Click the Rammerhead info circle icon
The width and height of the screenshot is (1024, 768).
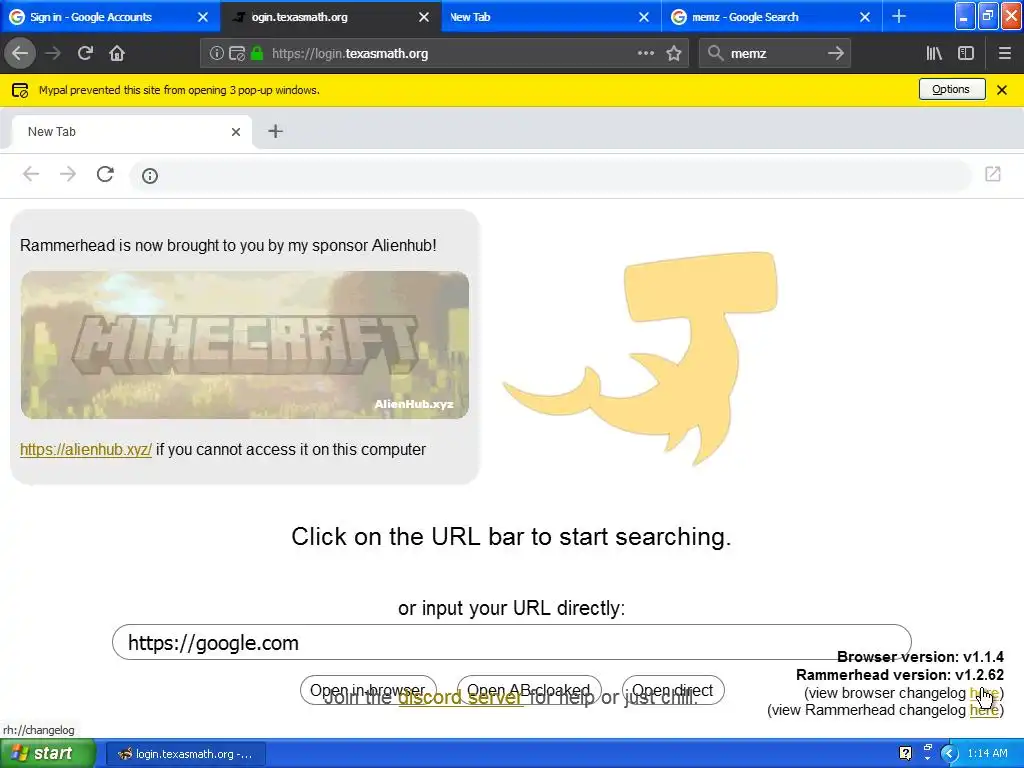[x=150, y=176]
